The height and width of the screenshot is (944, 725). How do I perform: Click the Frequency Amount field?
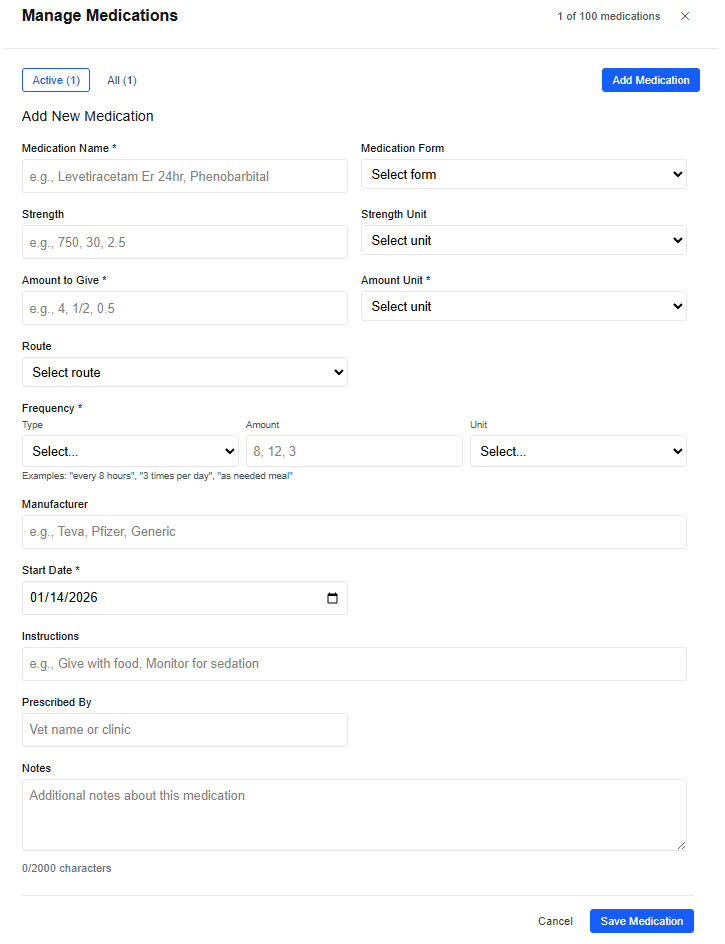(x=354, y=451)
